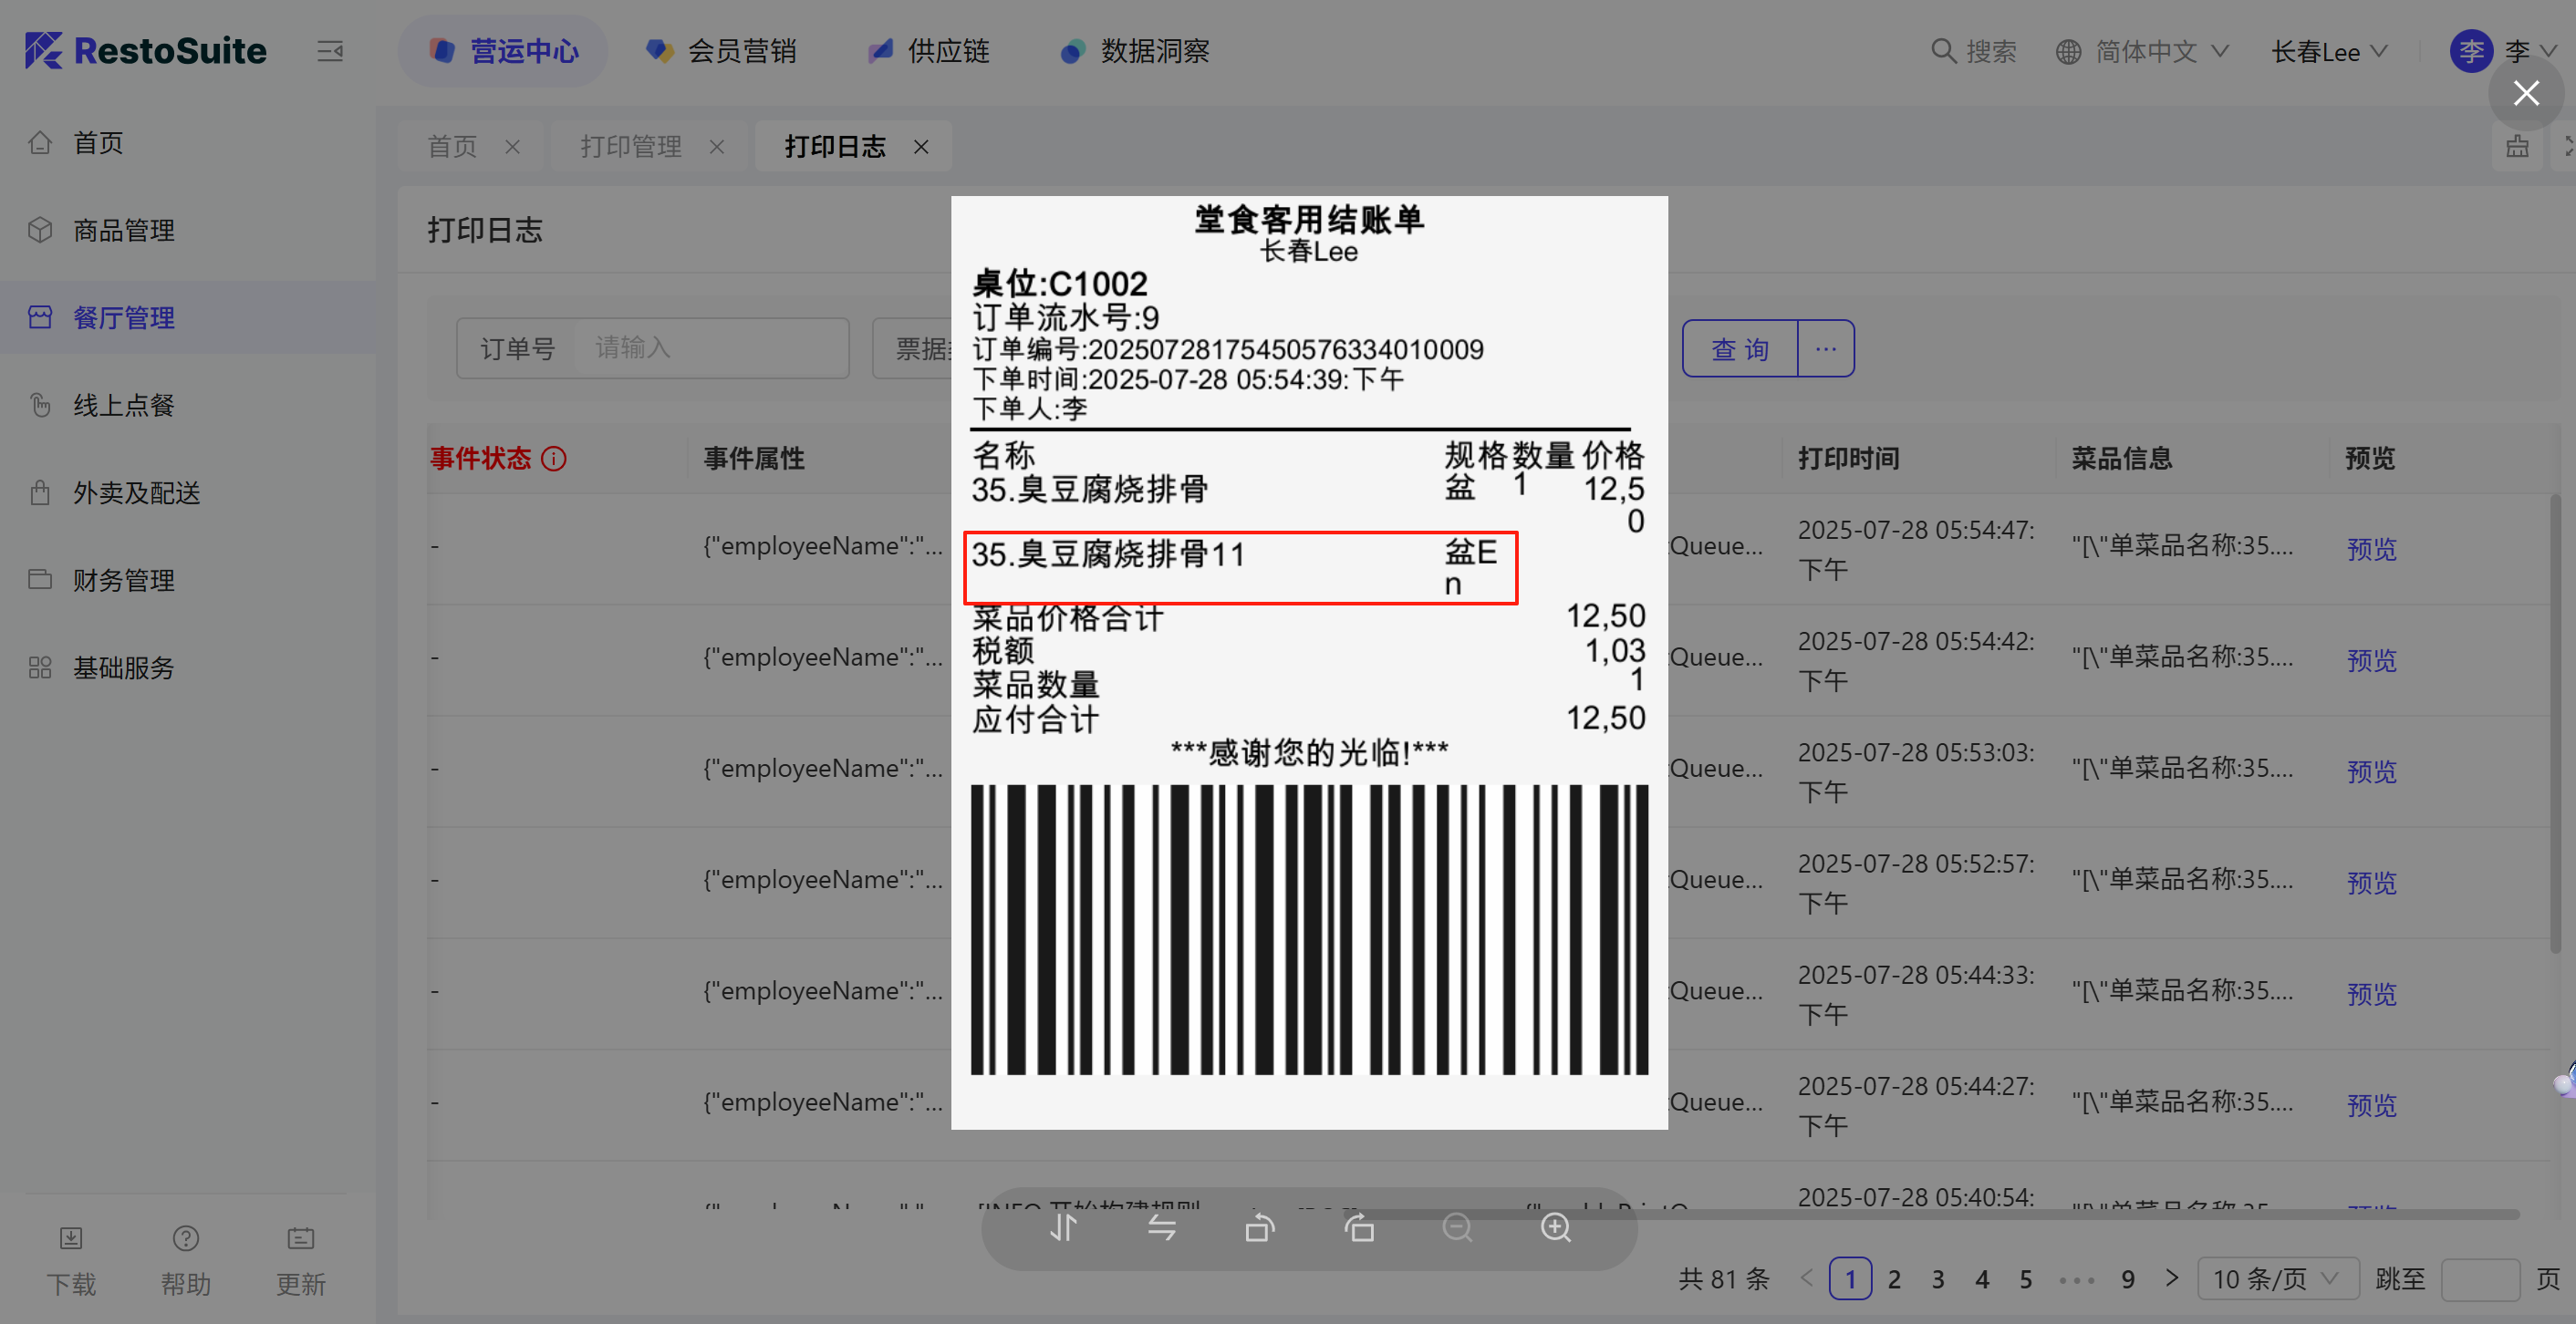Click the 查询 query button
Image resolution: width=2576 pixels, height=1324 pixels.
click(1740, 349)
